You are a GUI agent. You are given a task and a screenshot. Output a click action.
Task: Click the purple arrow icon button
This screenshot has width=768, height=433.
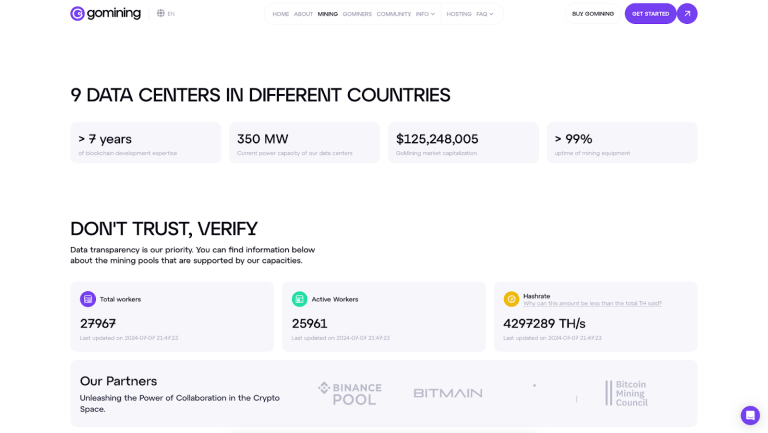[x=687, y=14]
